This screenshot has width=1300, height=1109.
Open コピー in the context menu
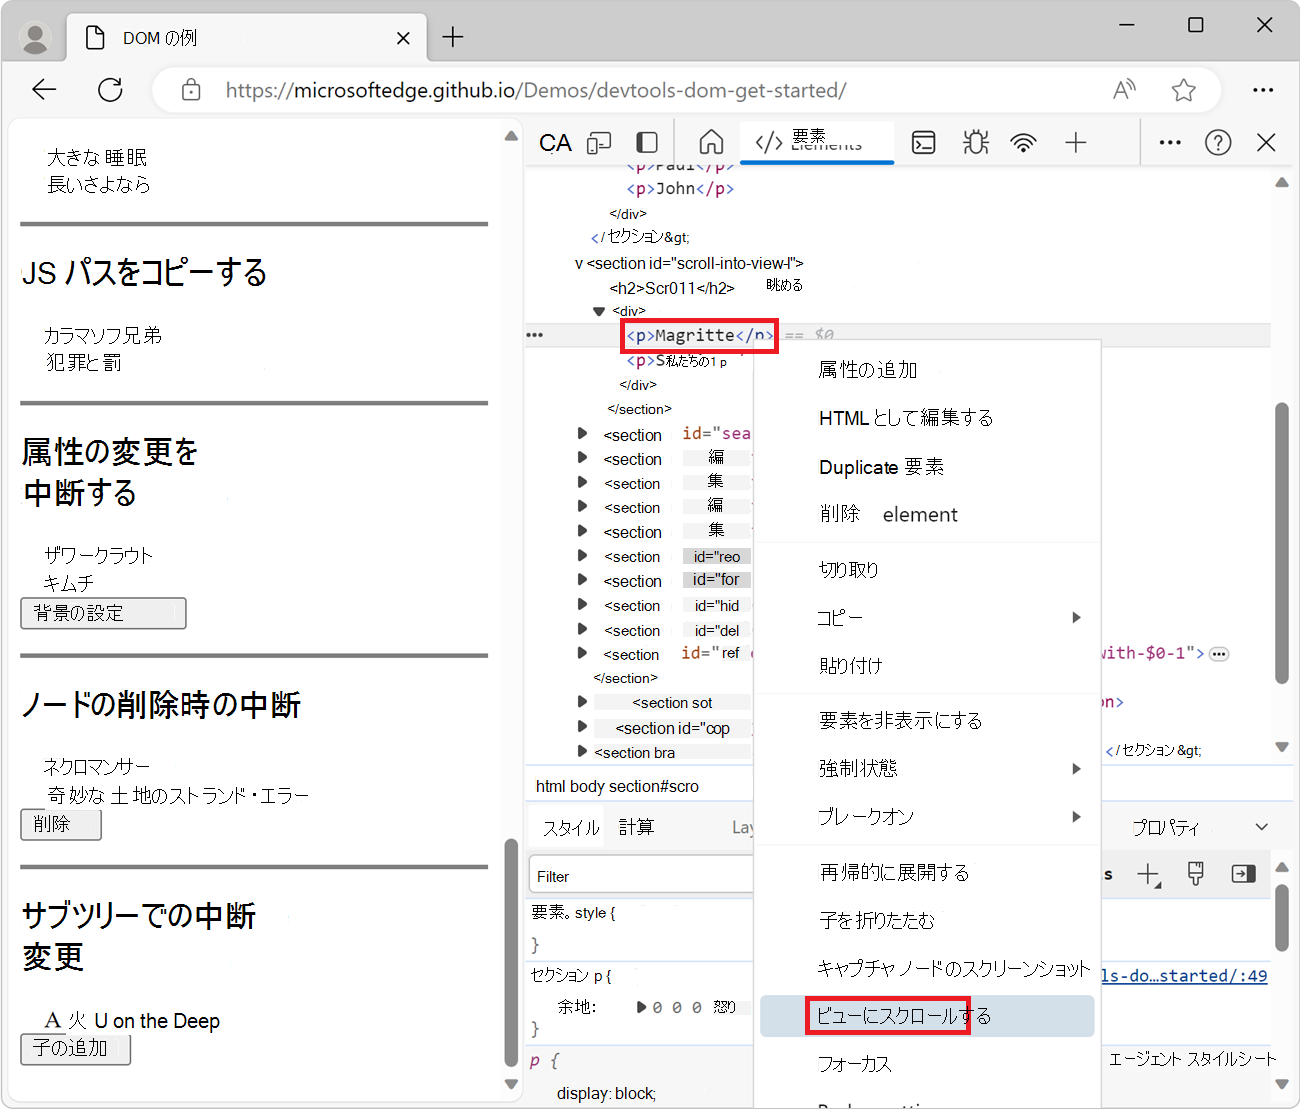pos(927,618)
